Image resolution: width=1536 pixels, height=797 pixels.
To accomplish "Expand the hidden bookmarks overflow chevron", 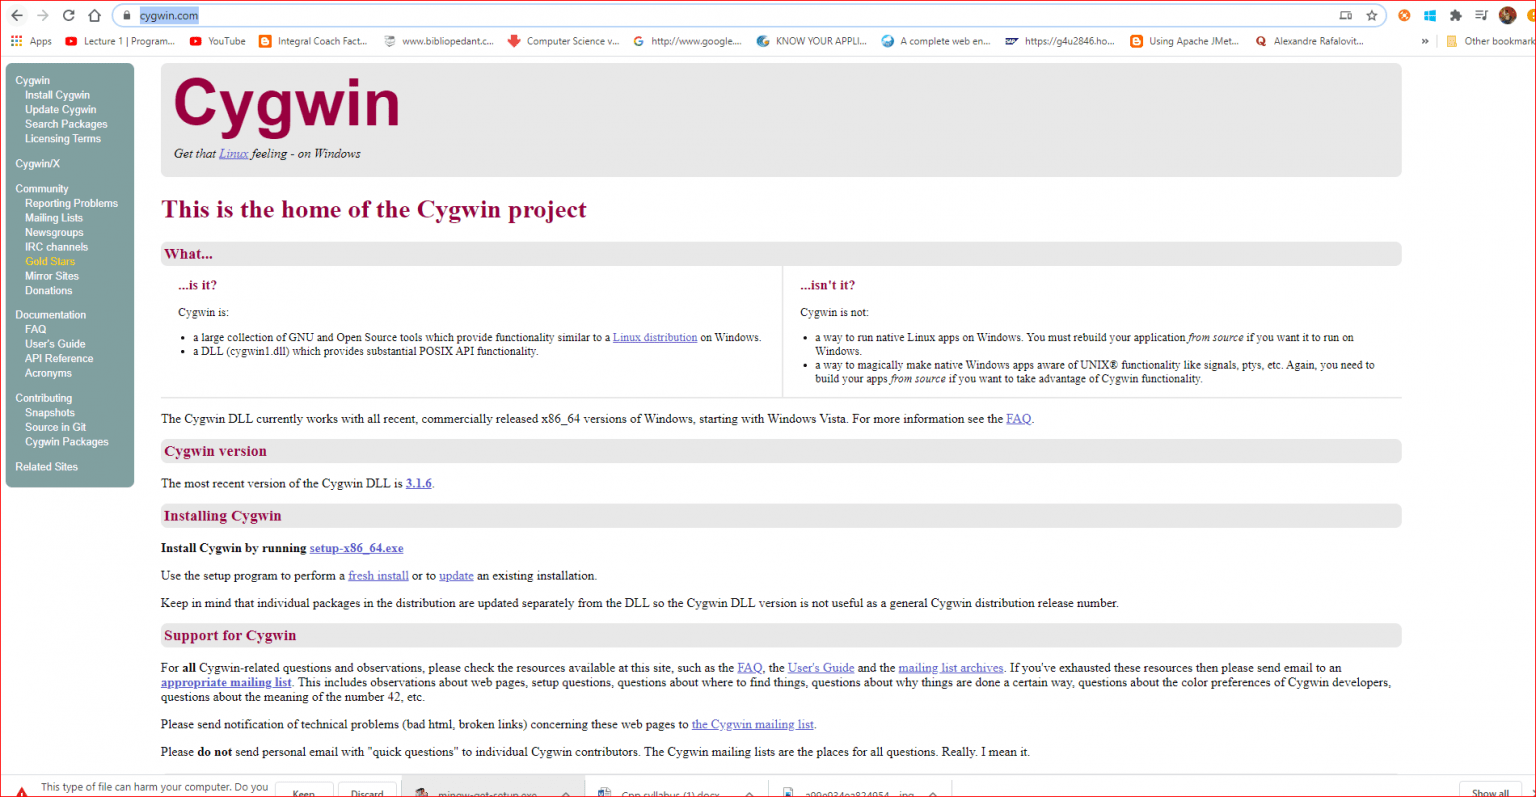I will click(x=1425, y=41).
